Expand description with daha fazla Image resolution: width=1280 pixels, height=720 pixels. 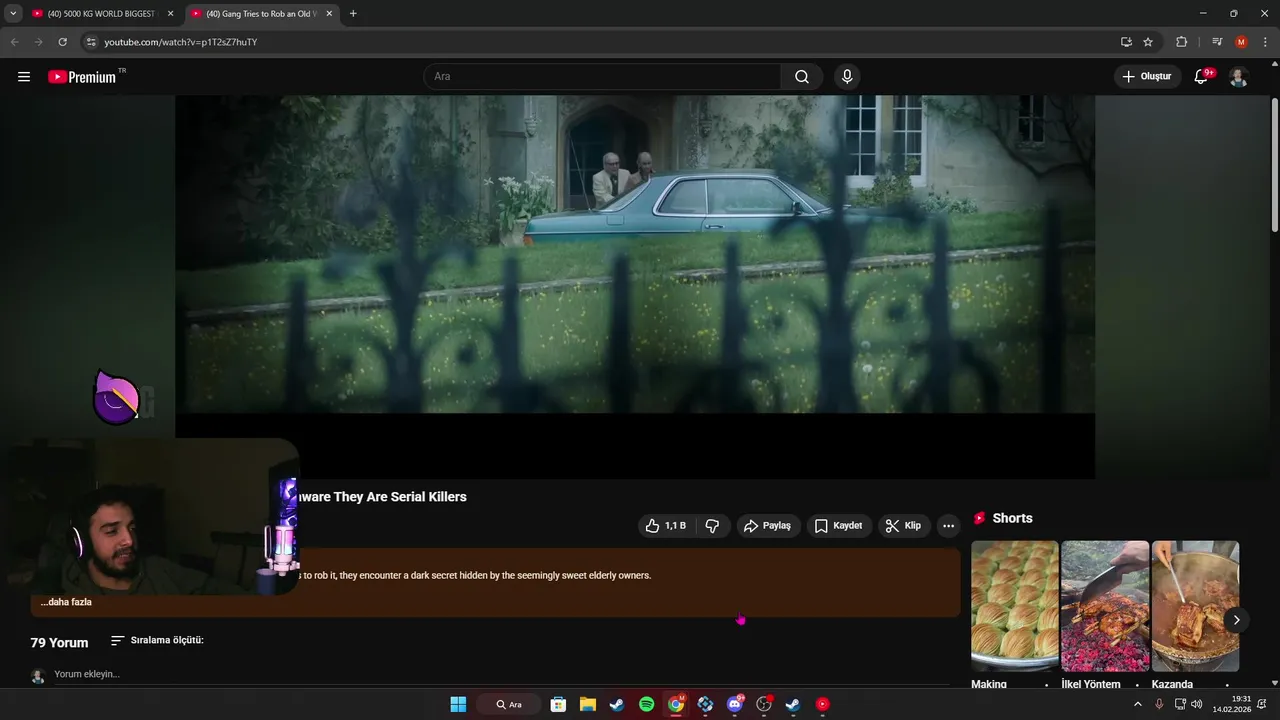66,602
